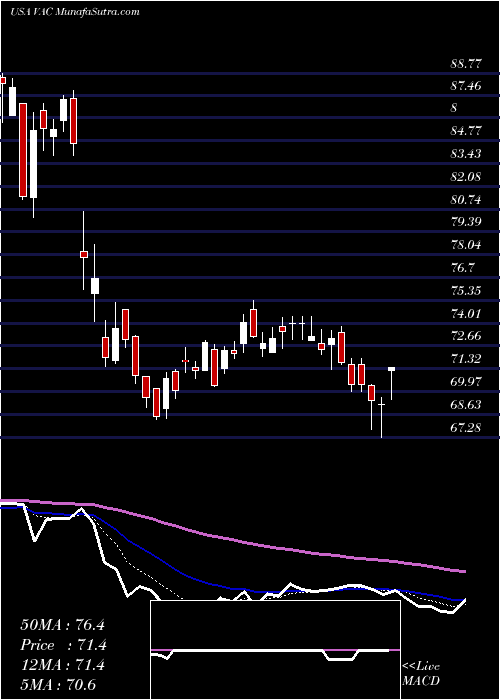The height and width of the screenshot is (700, 500).
Task: Click the 78.04 price axis label
Action: [x=466, y=245]
